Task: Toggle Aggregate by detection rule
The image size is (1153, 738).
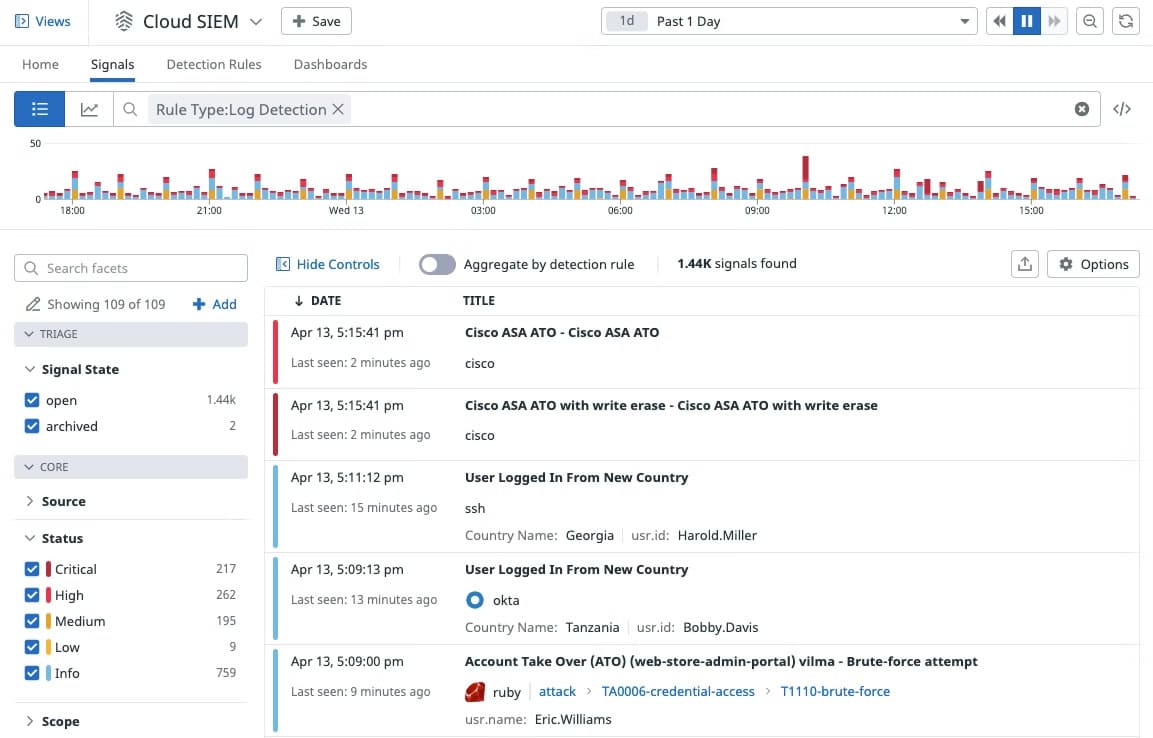Action: tap(437, 264)
